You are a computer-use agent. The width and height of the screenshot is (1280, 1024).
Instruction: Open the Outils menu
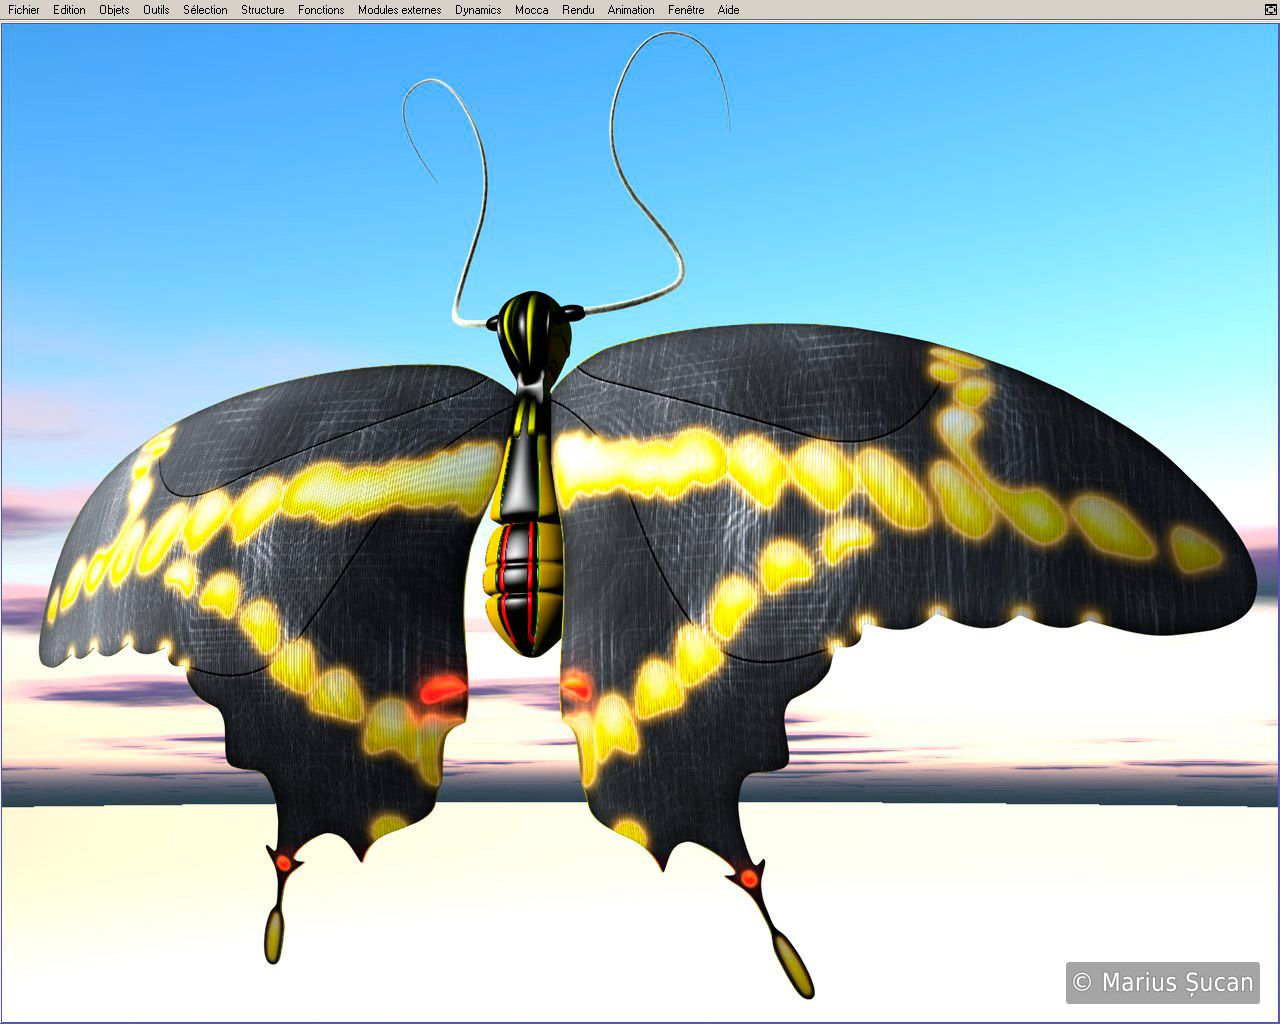pos(156,10)
